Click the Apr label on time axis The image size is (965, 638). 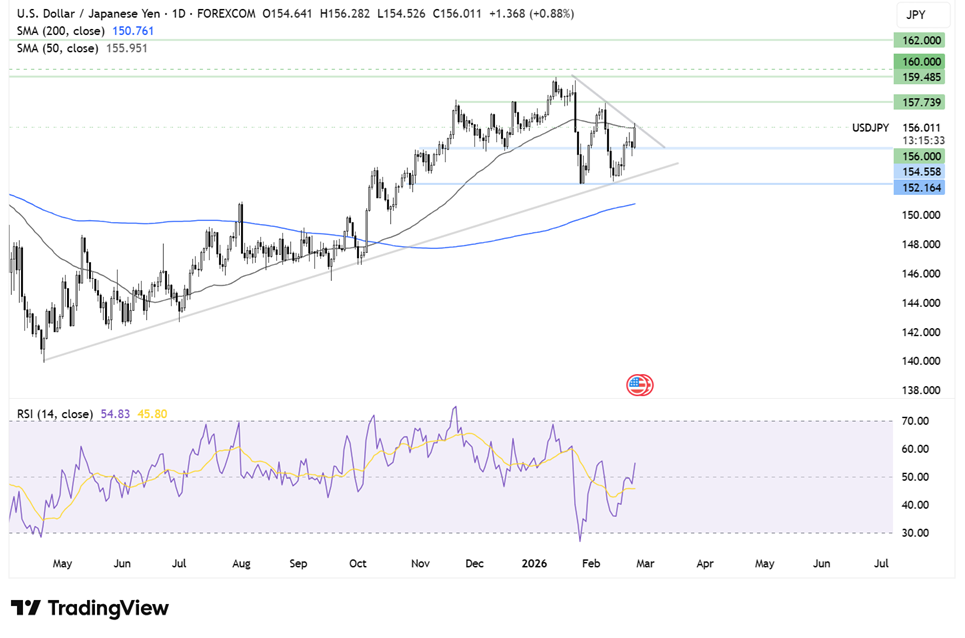pos(705,564)
